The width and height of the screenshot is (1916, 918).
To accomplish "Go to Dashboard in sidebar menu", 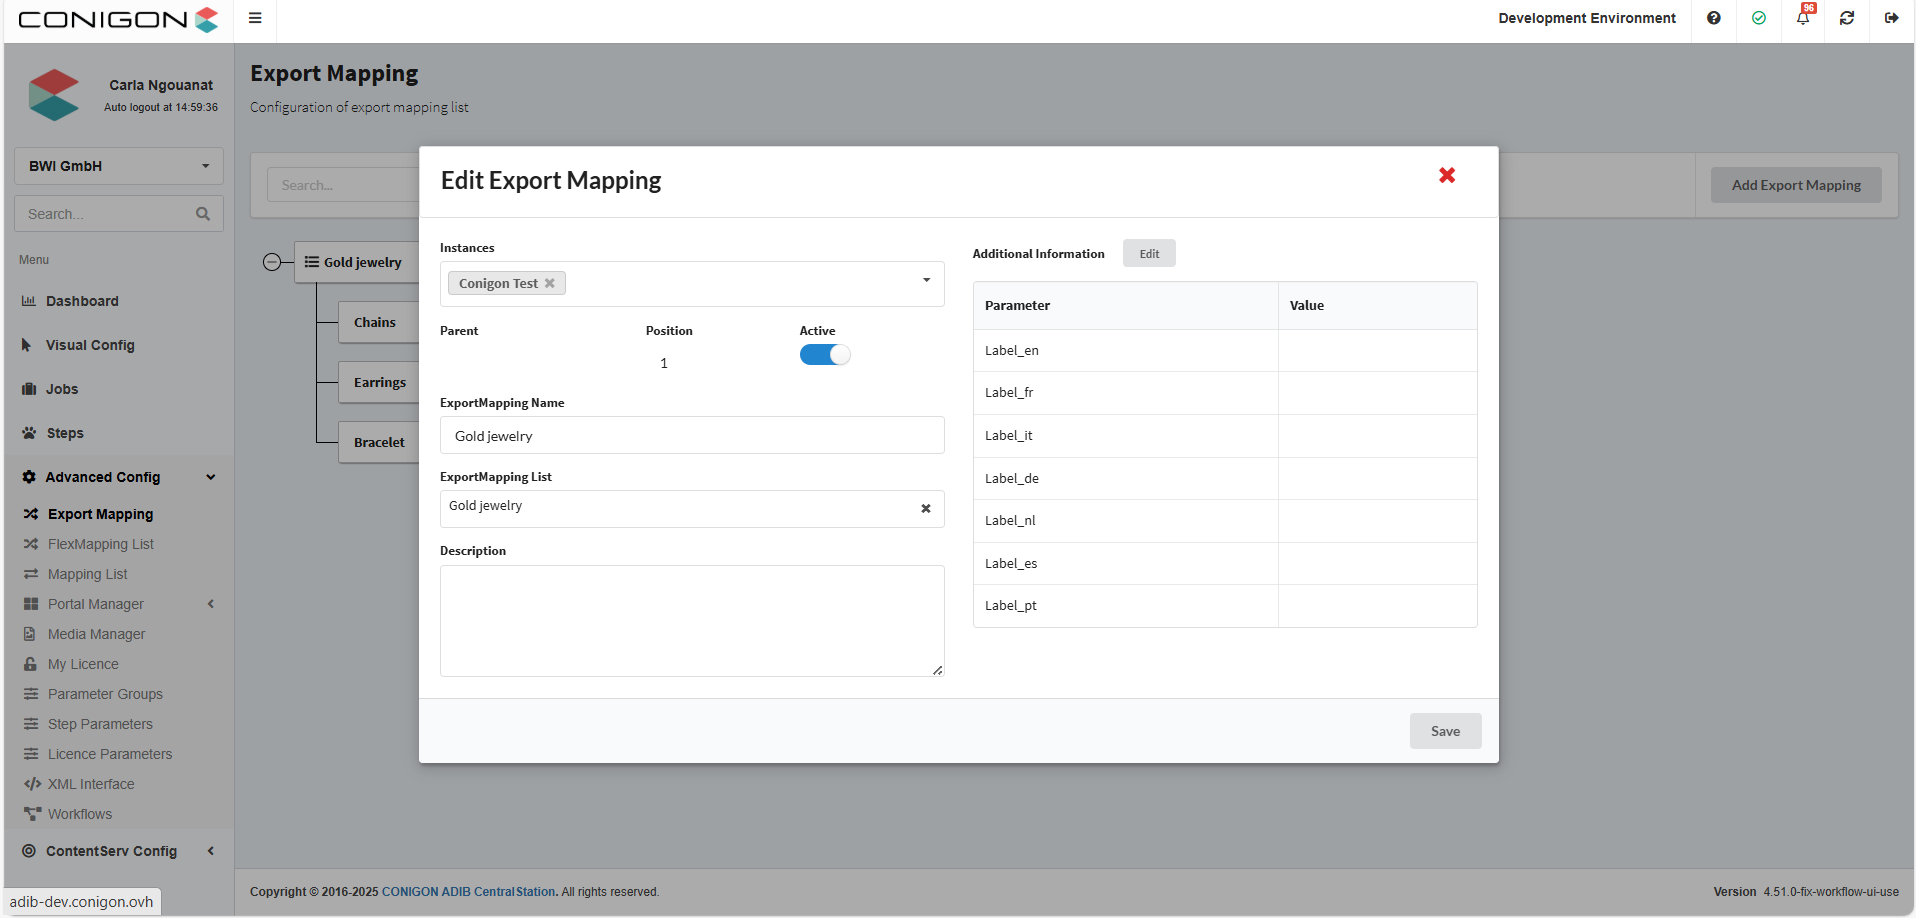I will [x=82, y=301].
